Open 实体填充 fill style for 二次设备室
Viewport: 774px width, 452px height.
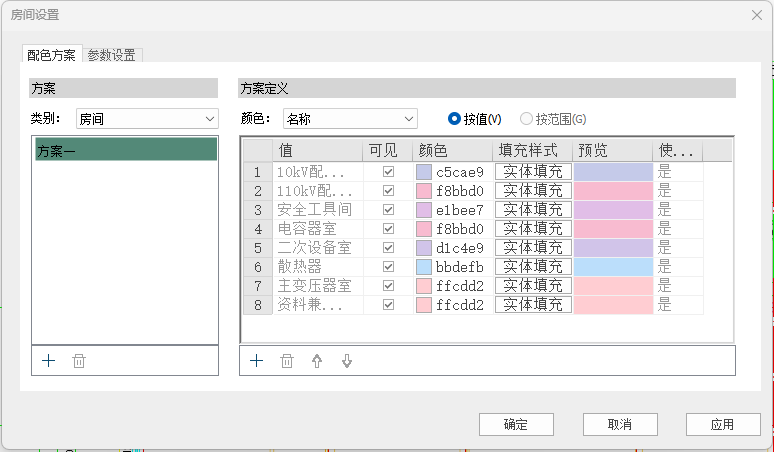click(533, 248)
